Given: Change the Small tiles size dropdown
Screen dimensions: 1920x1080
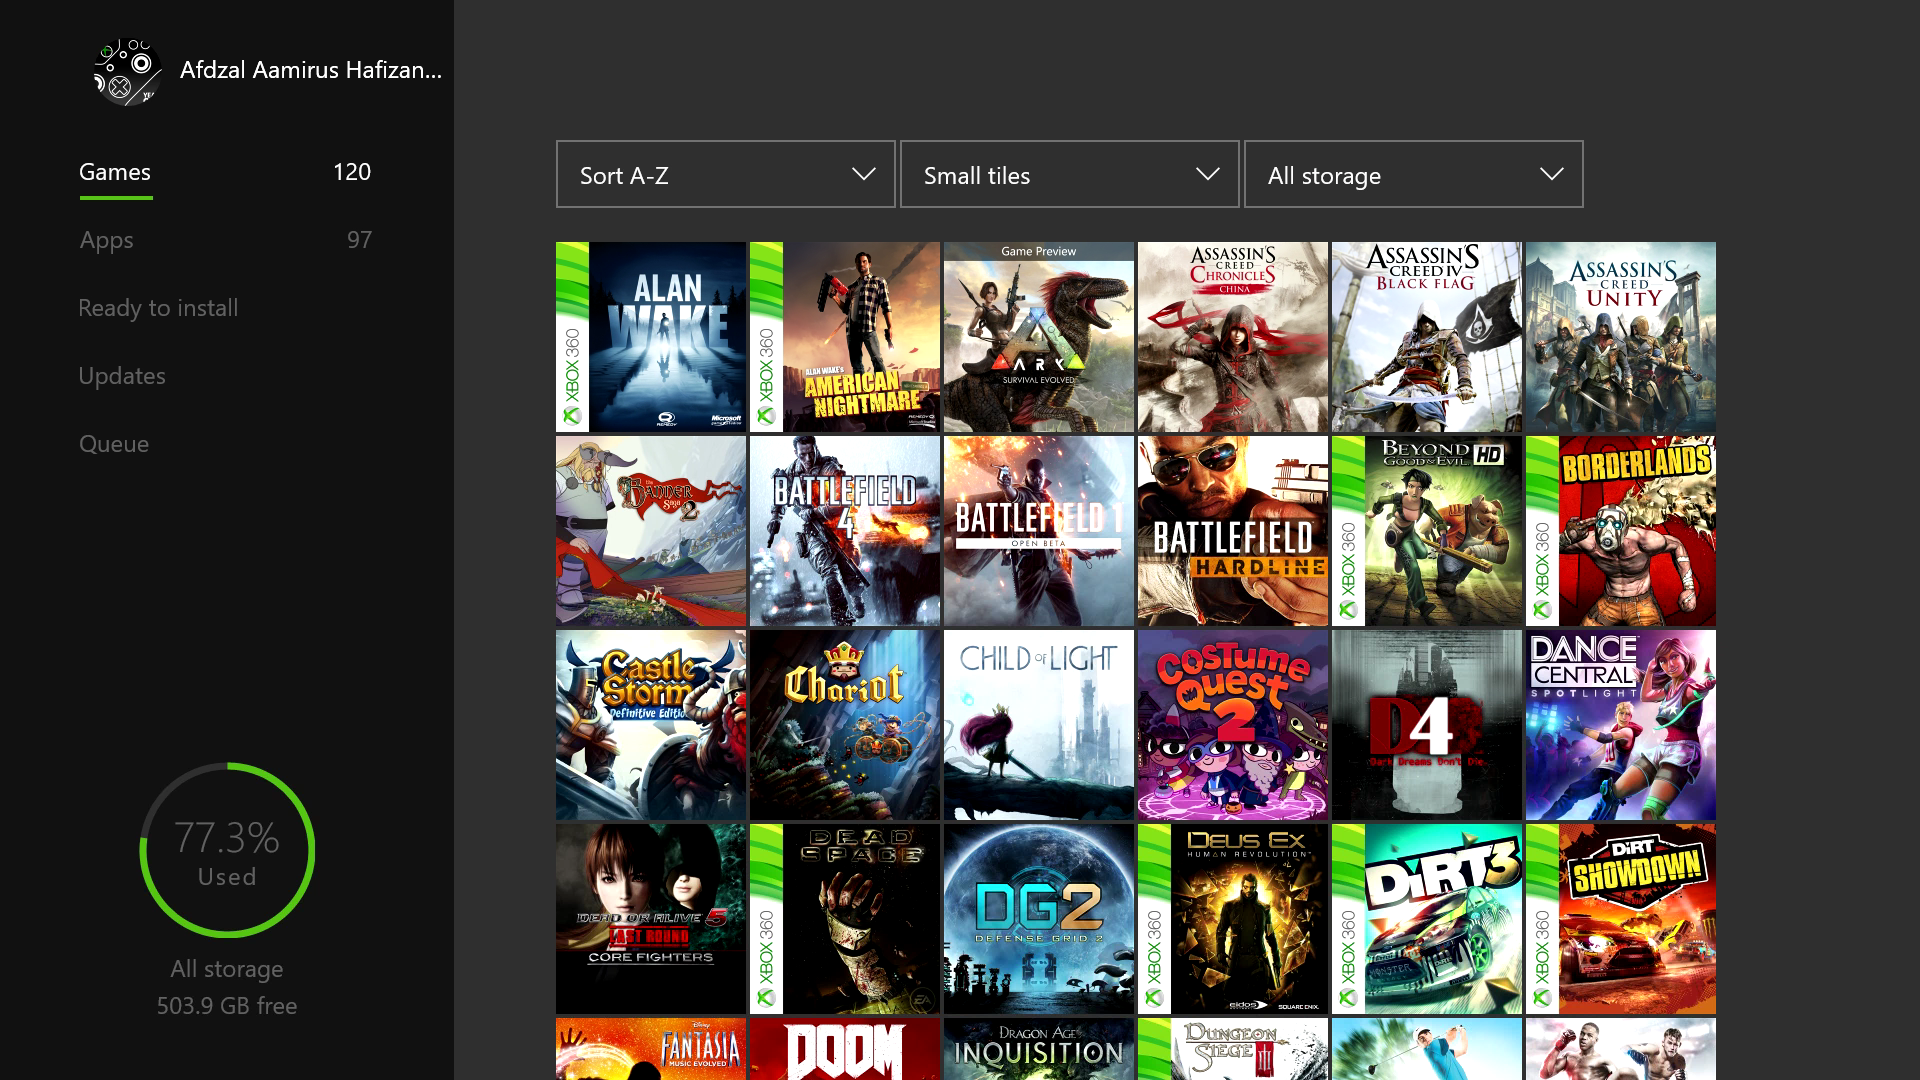Looking at the screenshot, I should coord(1070,174).
